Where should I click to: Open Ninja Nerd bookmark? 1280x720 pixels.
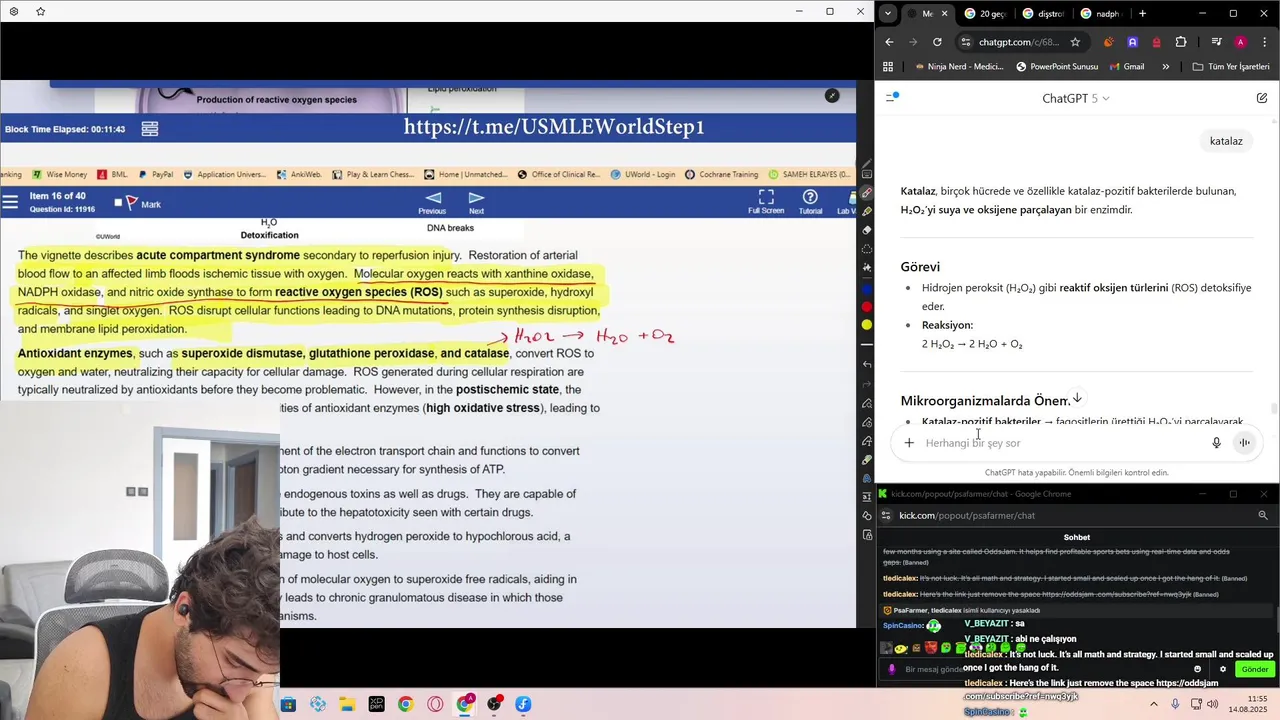958,67
